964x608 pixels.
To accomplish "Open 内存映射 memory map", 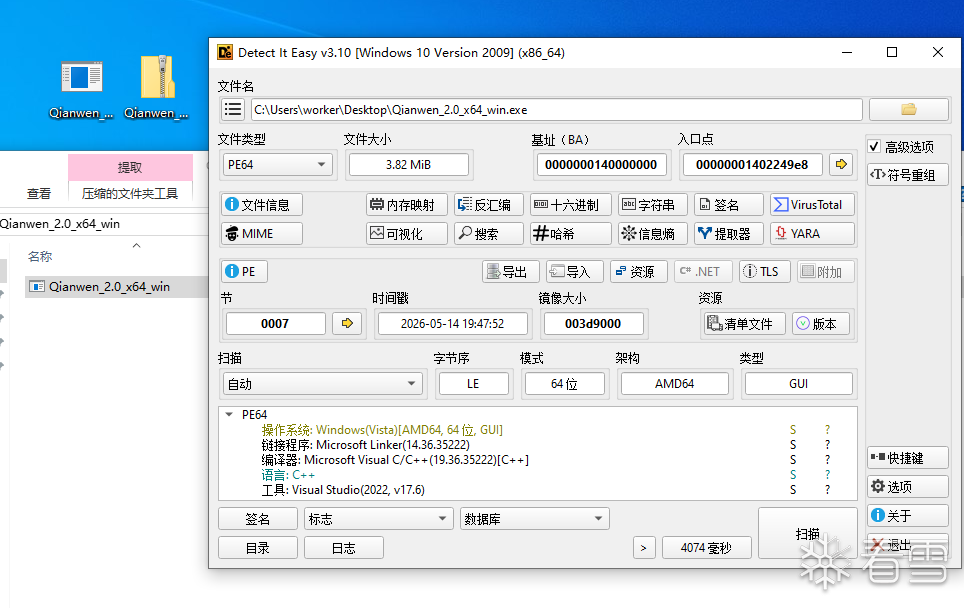I will pos(407,205).
